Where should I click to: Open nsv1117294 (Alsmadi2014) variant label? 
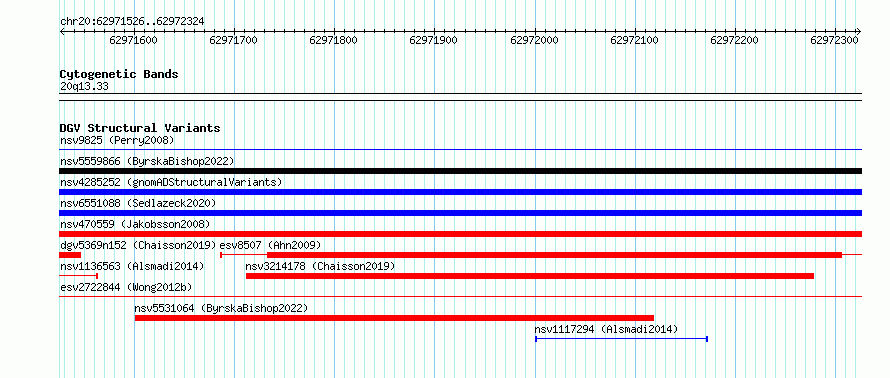pyautogui.click(x=606, y=329)
